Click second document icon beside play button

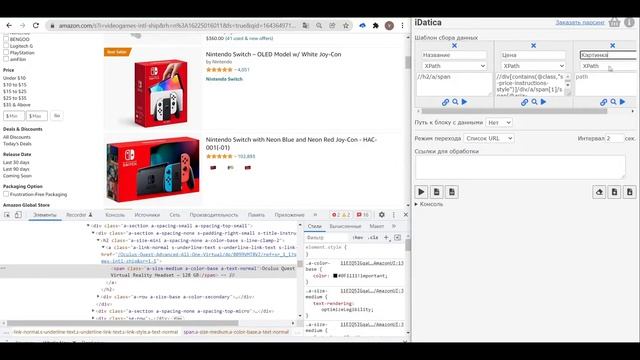click(x=451, y=192)
